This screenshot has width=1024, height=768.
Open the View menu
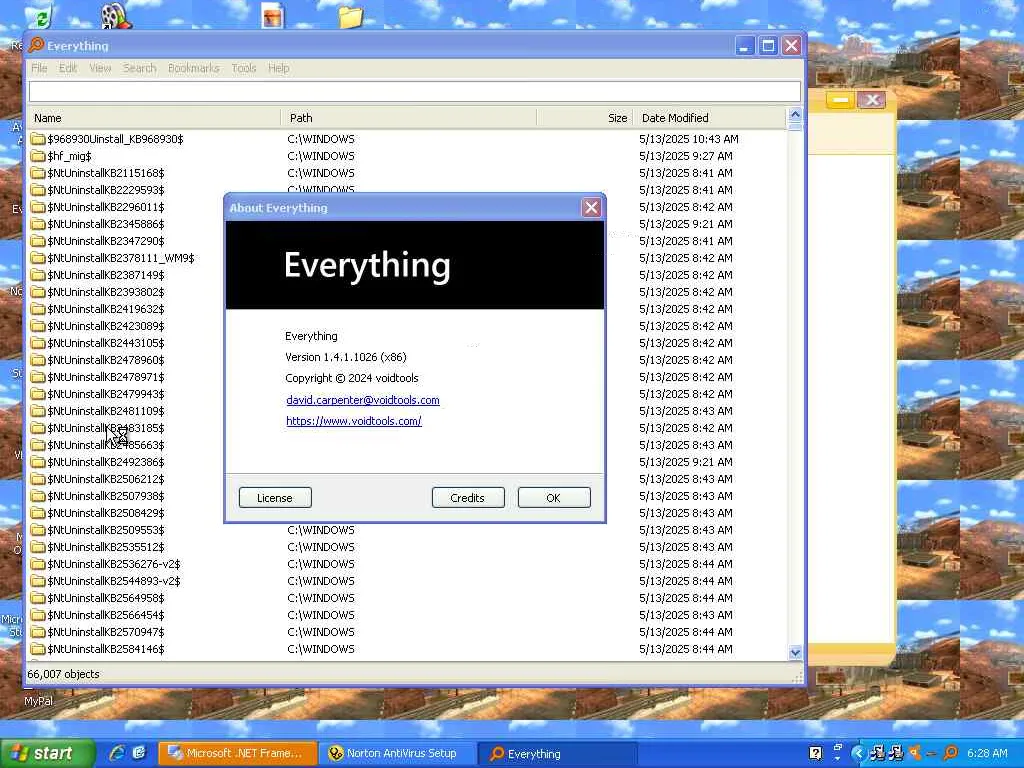[100, 68]
